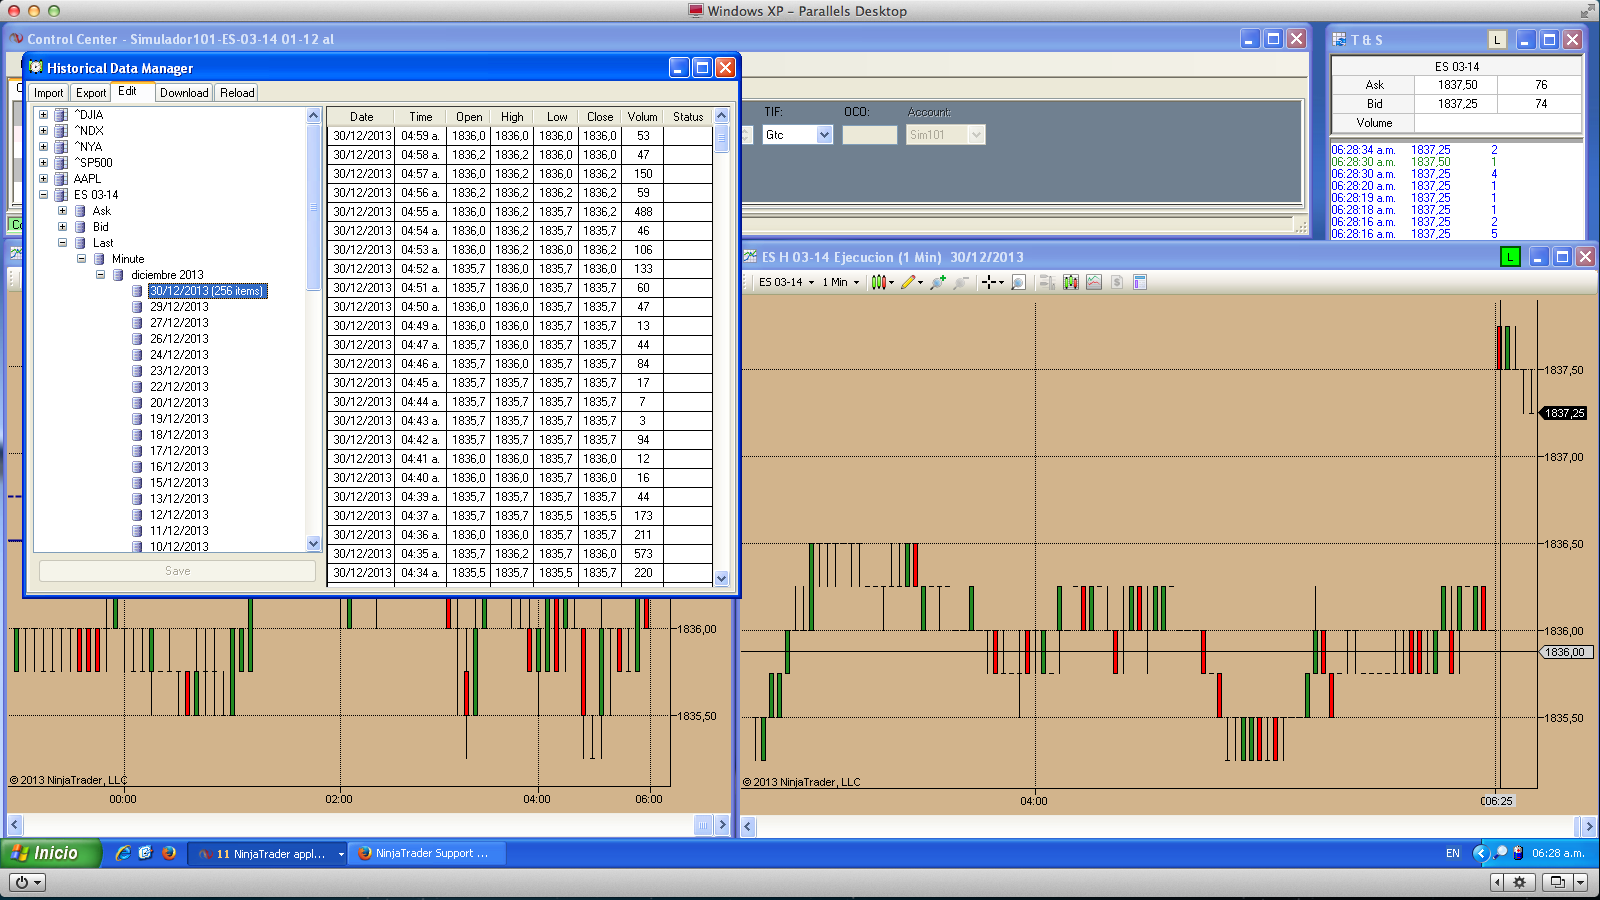Click the tray magnifier icon
The width and height of the screenshot is (1600, 900).
click(x=1500, y=853)
